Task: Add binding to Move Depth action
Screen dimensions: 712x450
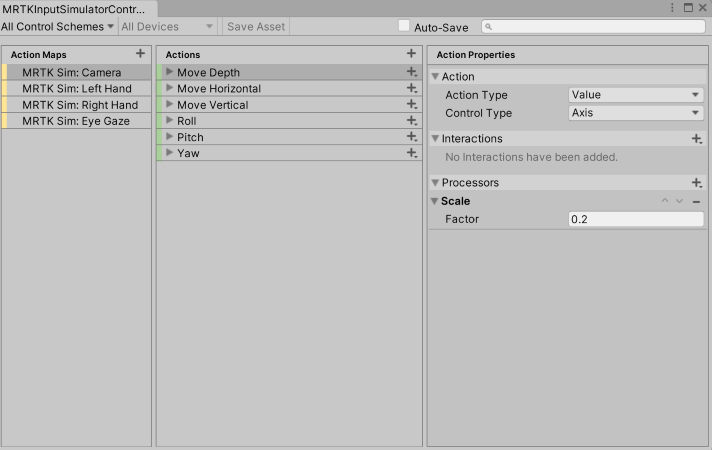Action: [412, 72]
